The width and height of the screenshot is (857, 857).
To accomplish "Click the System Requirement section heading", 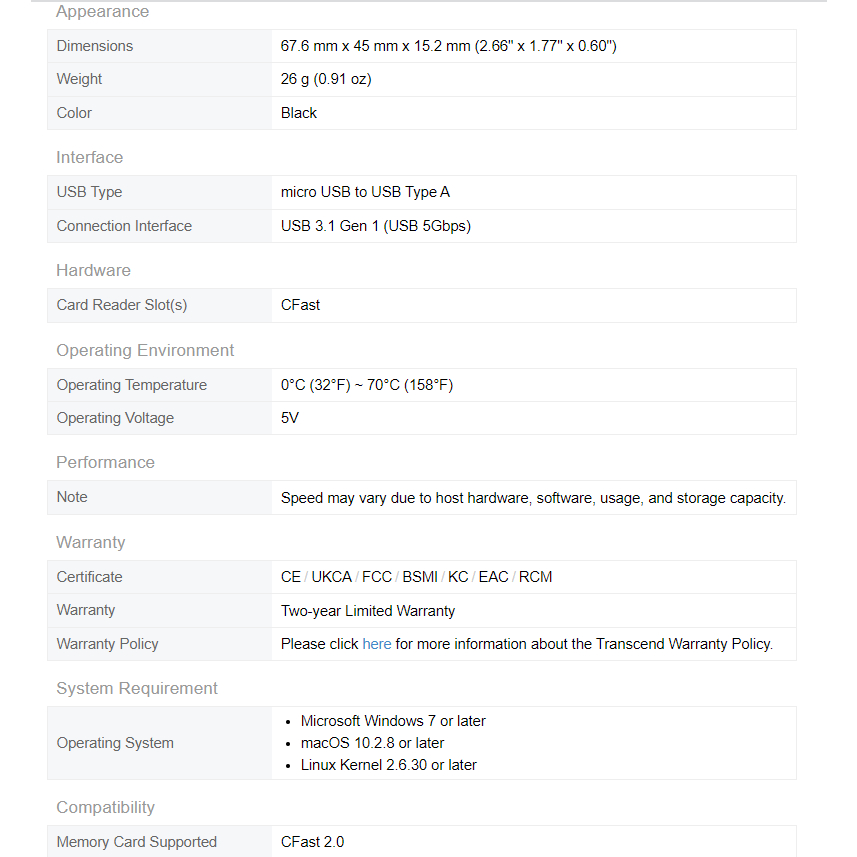I will tap(137, 688).
